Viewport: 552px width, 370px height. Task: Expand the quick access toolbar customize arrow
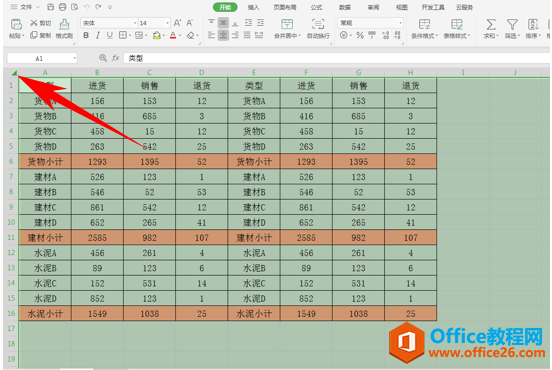coord(110,7)
